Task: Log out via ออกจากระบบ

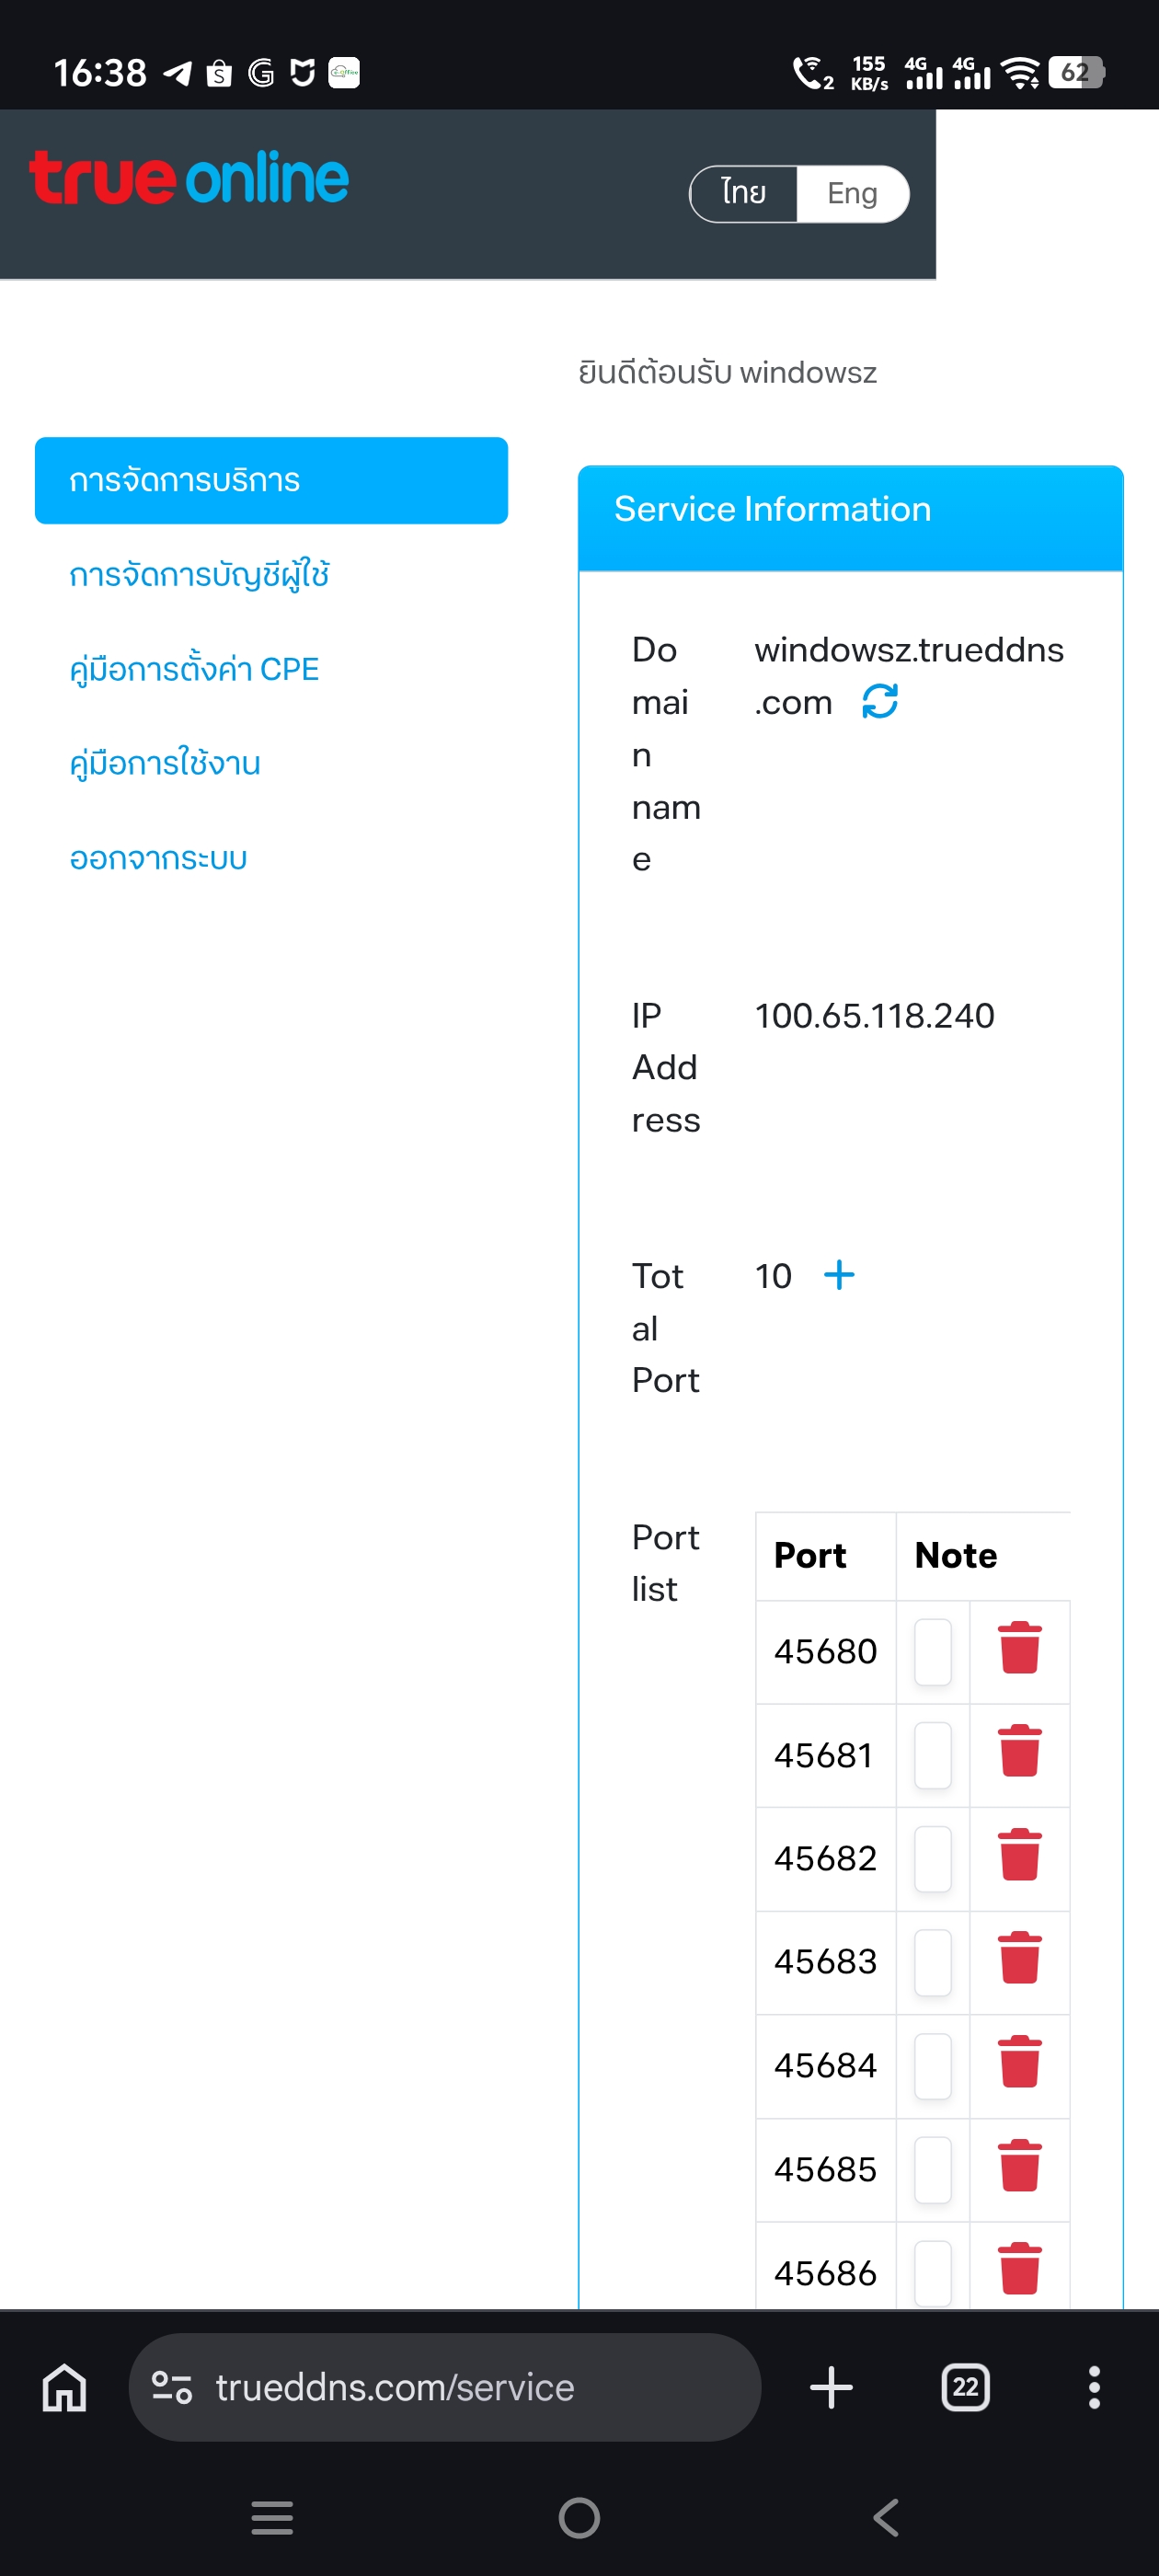Action: [158, 858]
